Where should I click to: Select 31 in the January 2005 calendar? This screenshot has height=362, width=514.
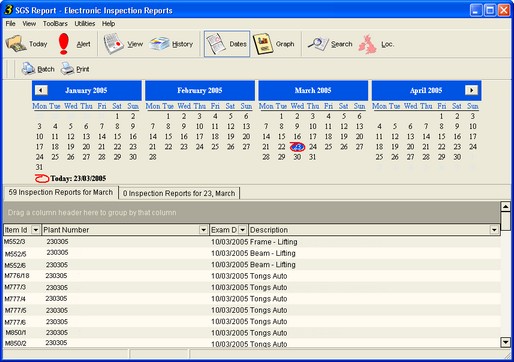(x=39, y=167)
